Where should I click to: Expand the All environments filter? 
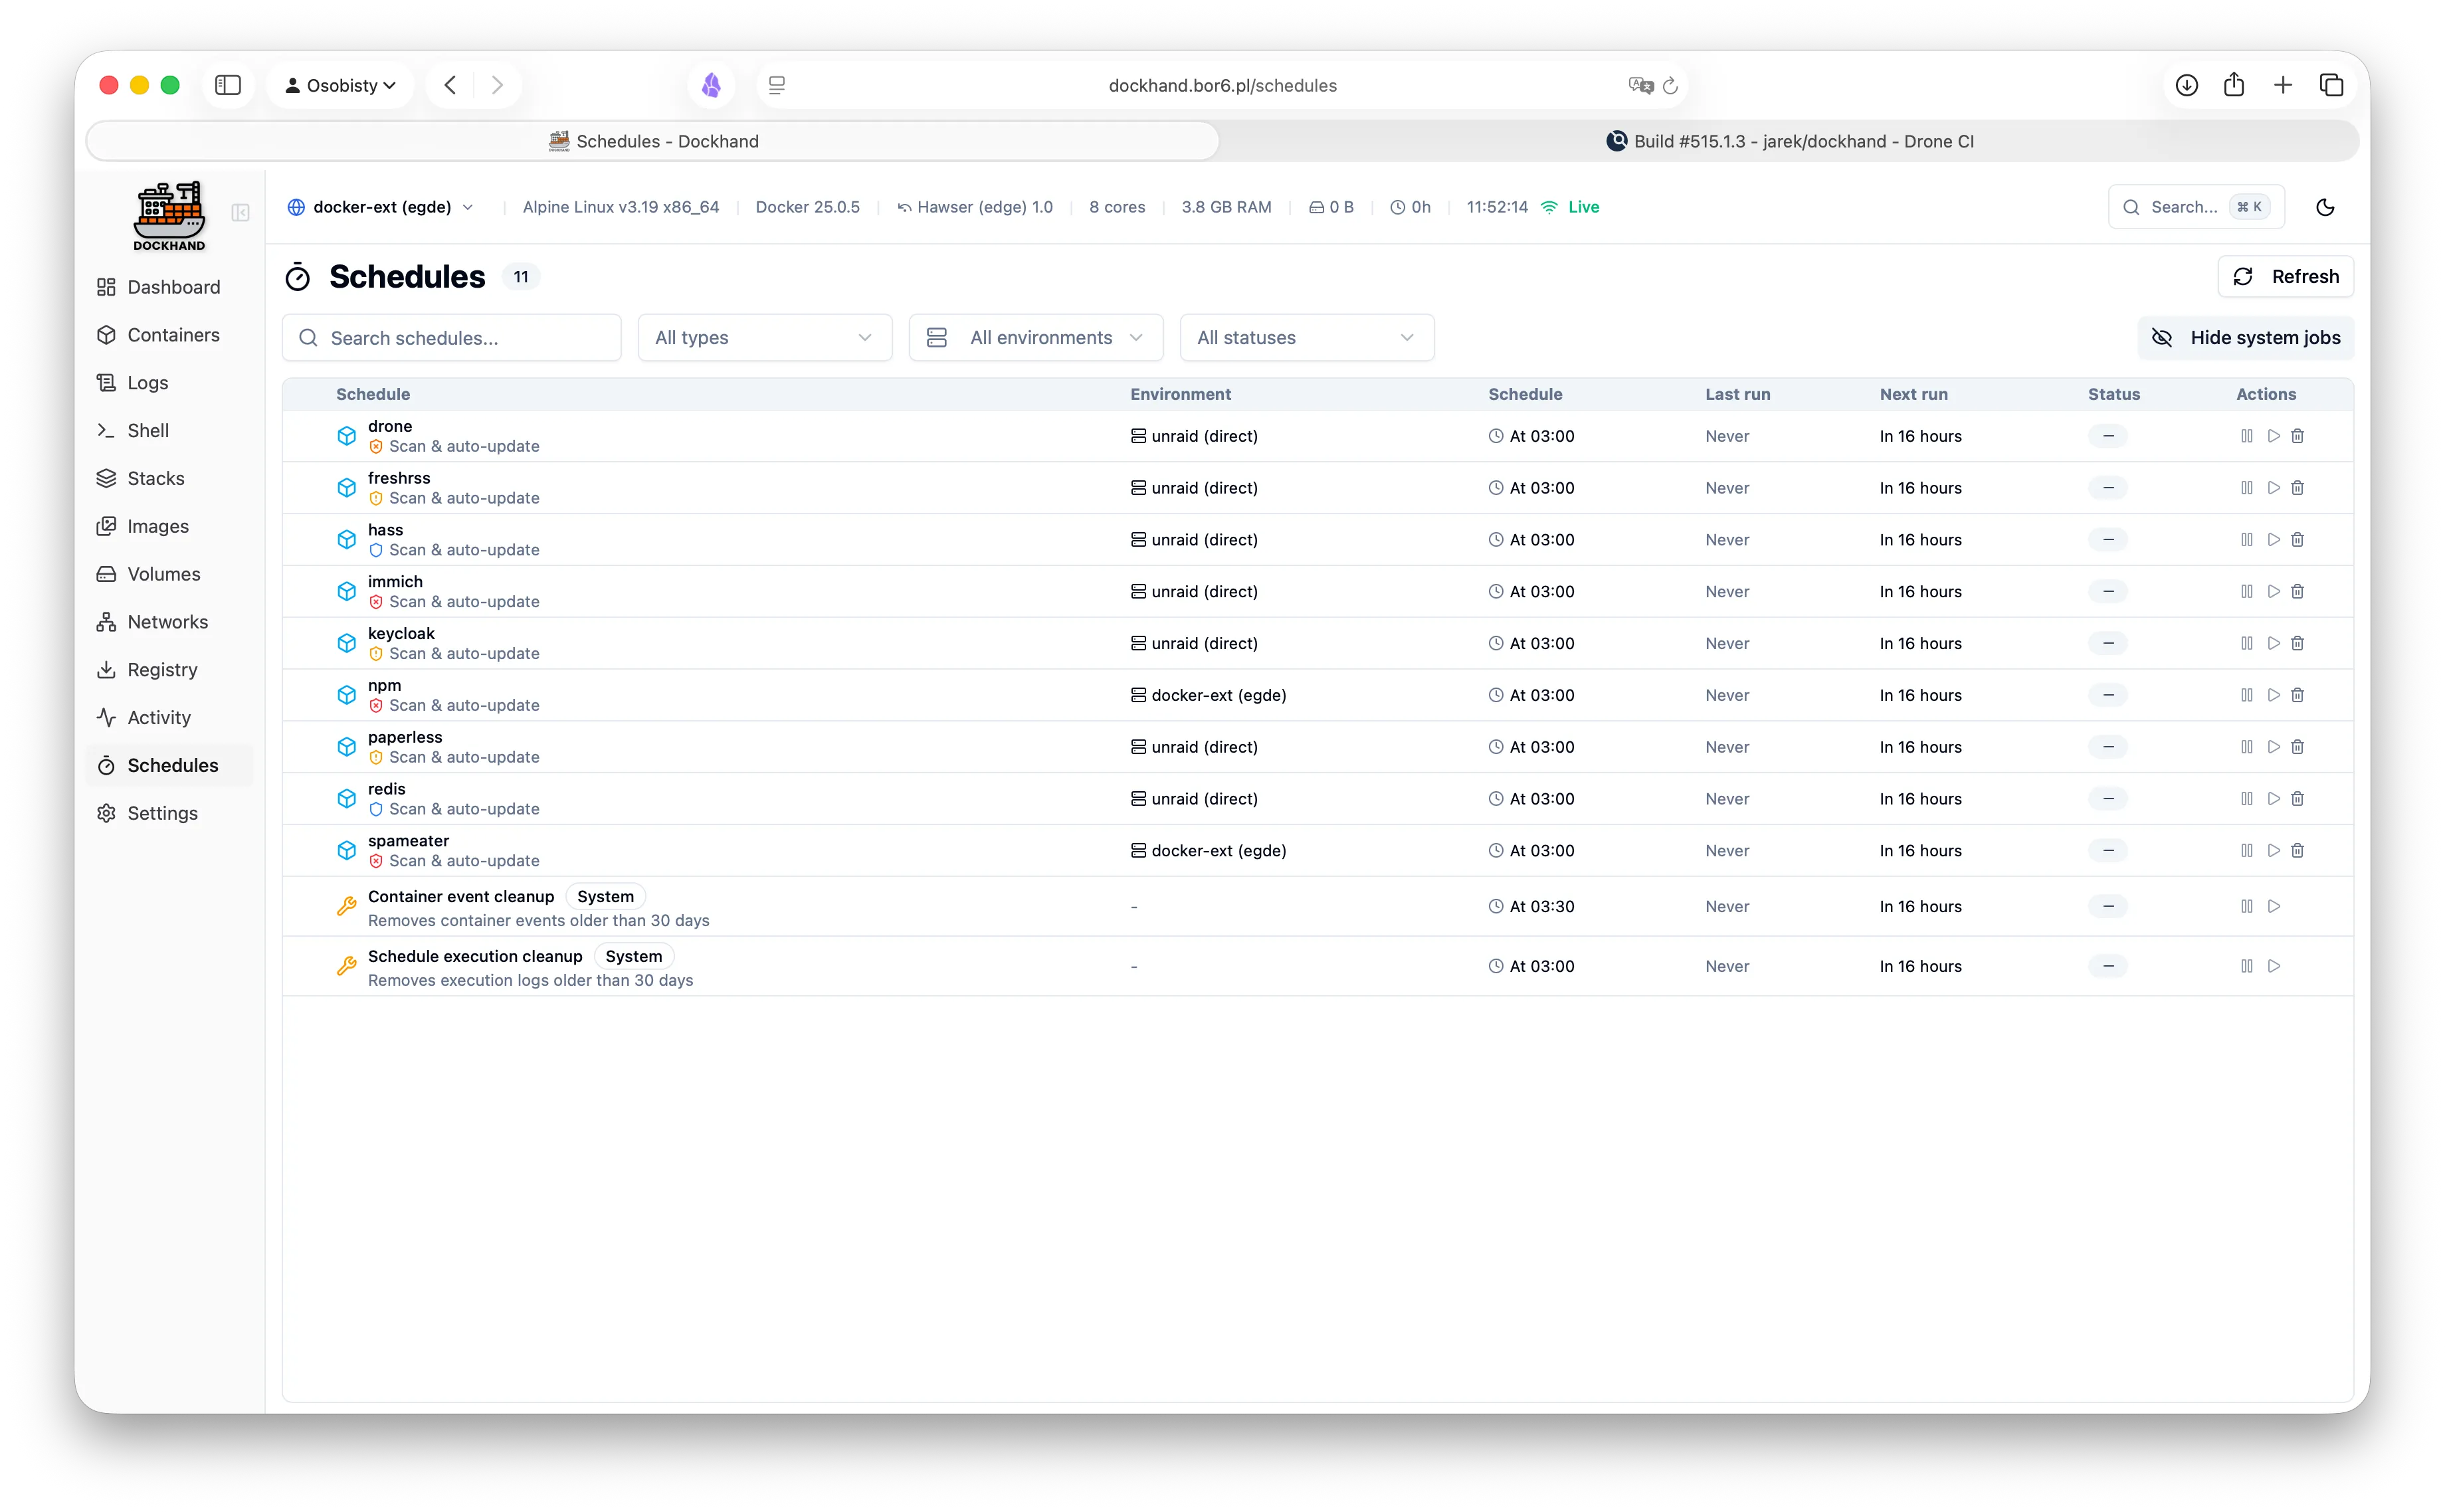tap(1035, 338)
